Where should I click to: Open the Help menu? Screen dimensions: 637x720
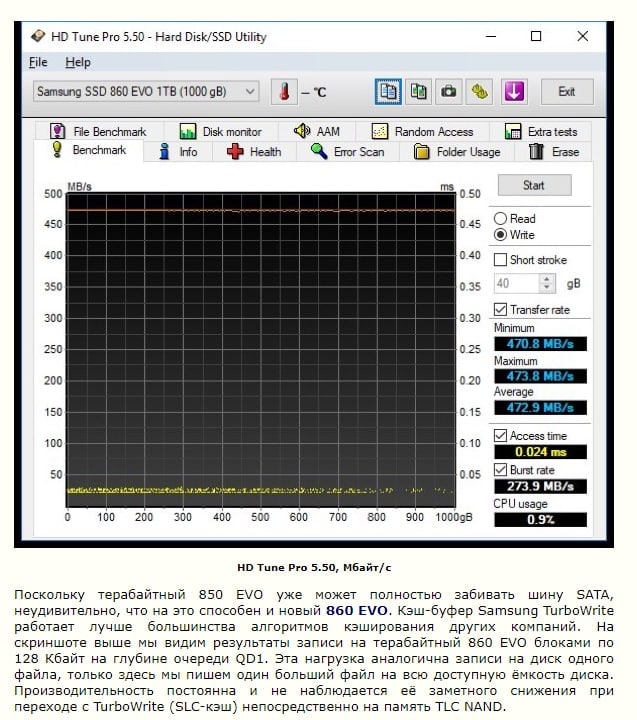[x=78, y=62]
